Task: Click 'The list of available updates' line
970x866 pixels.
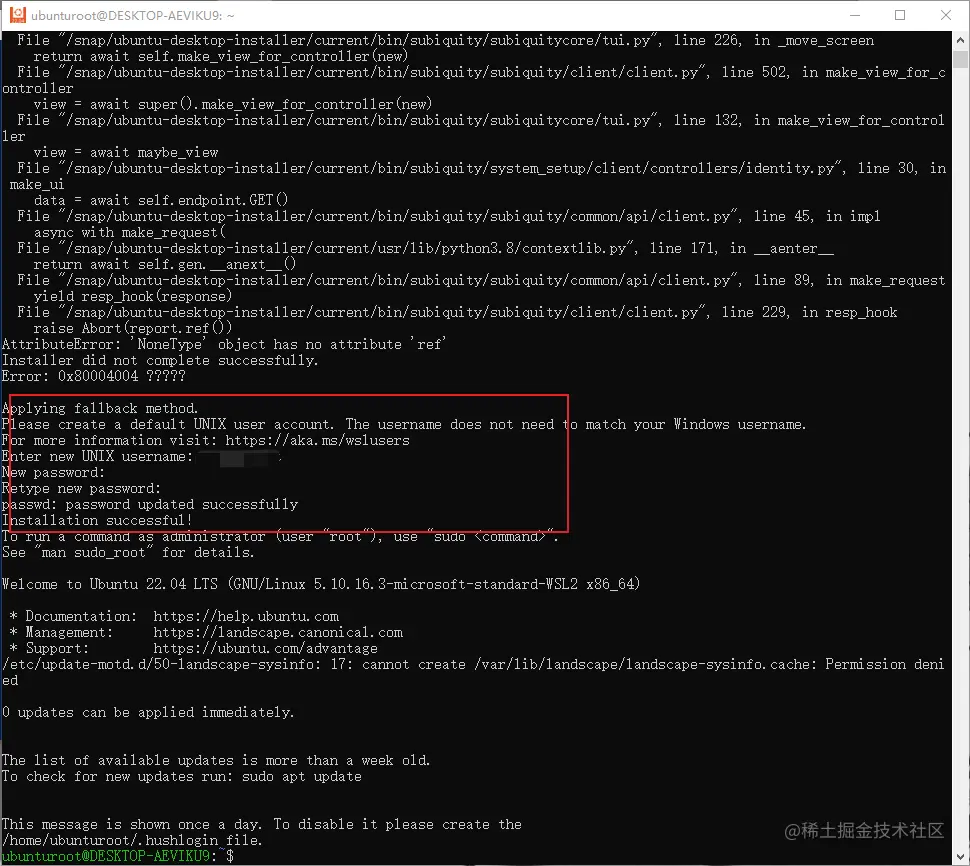Action: [x=216, y=761]
